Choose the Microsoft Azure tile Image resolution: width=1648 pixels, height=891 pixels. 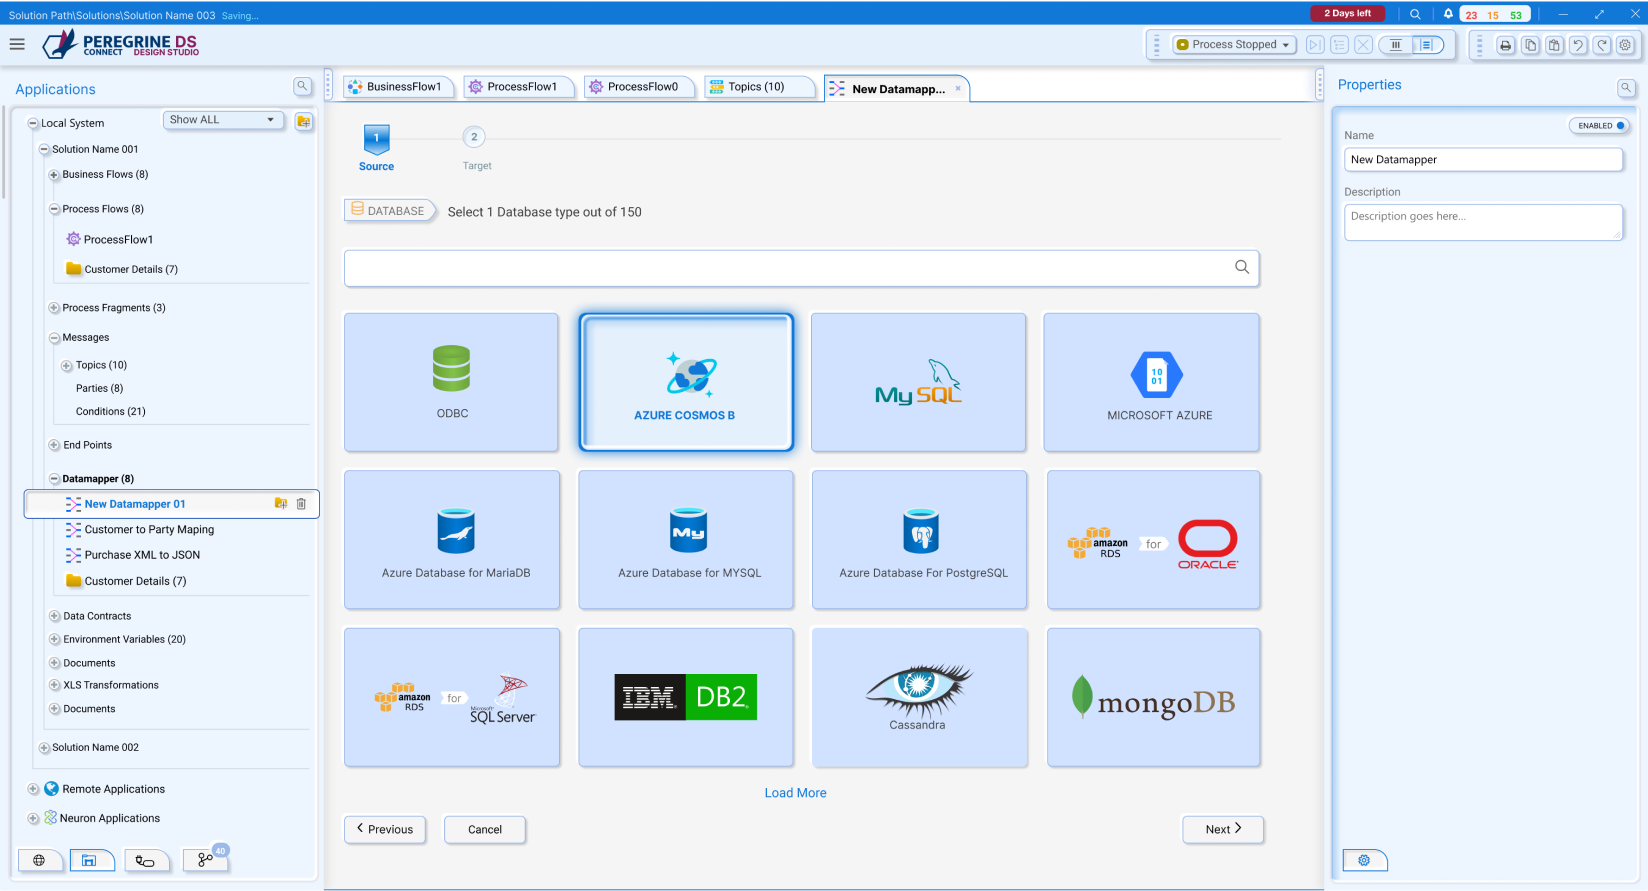(1151, 382)
